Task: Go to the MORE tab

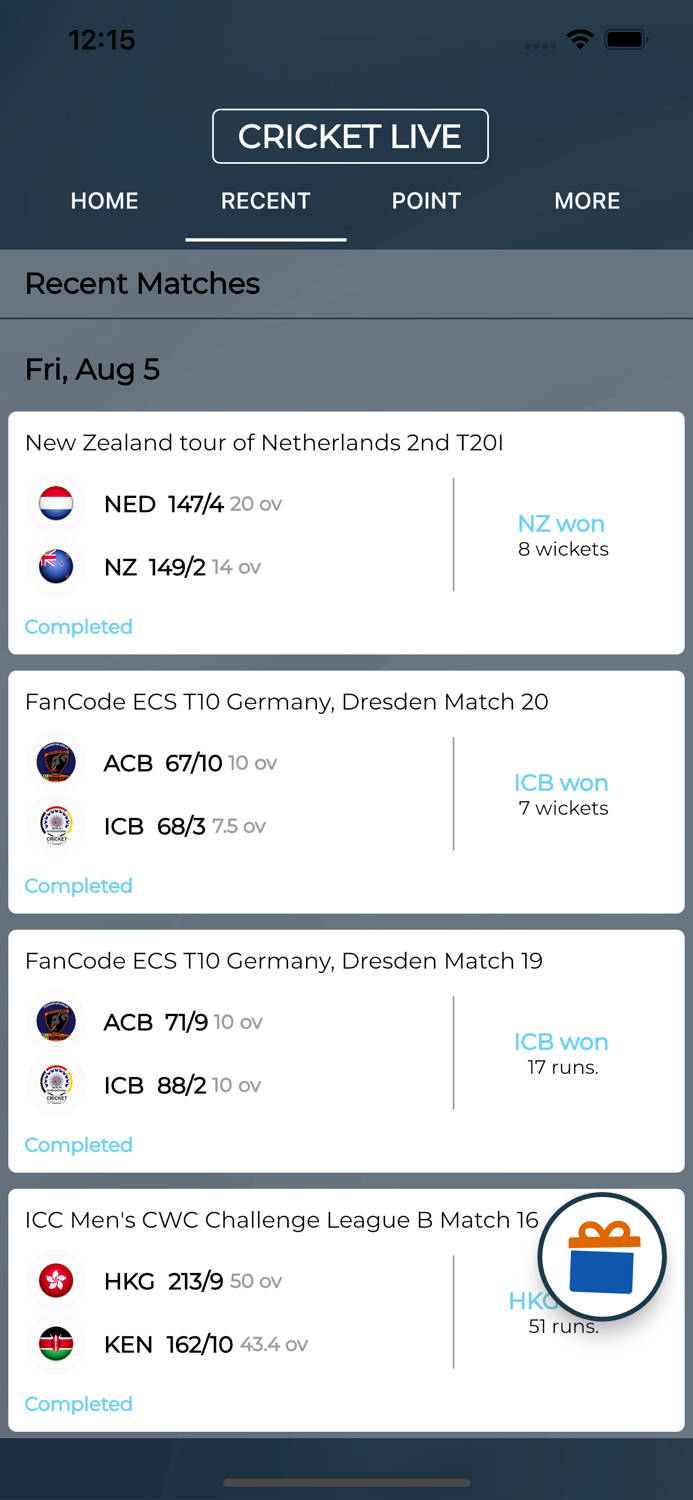Action: coord(587,201)
